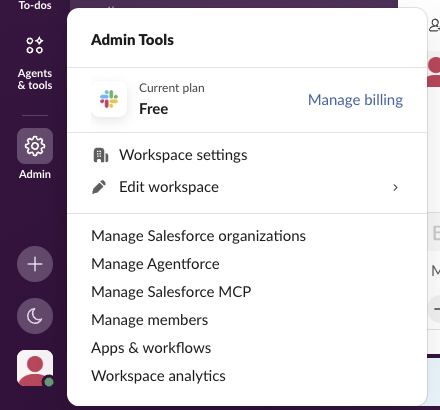Open Apps & workflows

[x=151, y=348]
